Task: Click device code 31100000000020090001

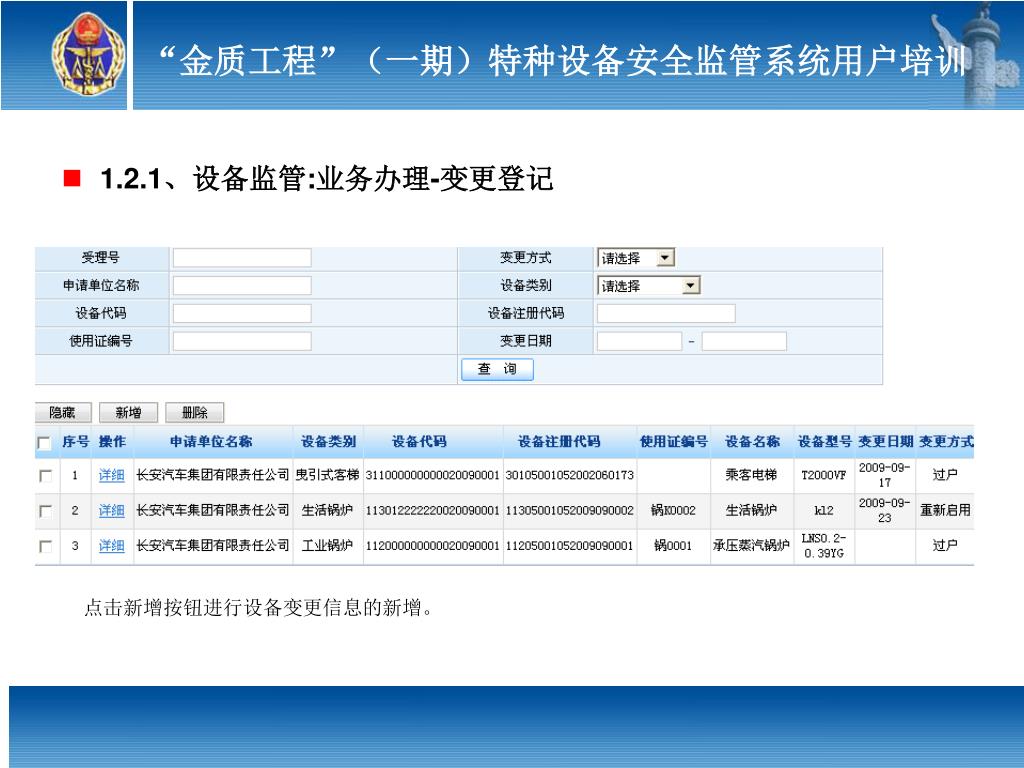Action: (x=432, y=475)
